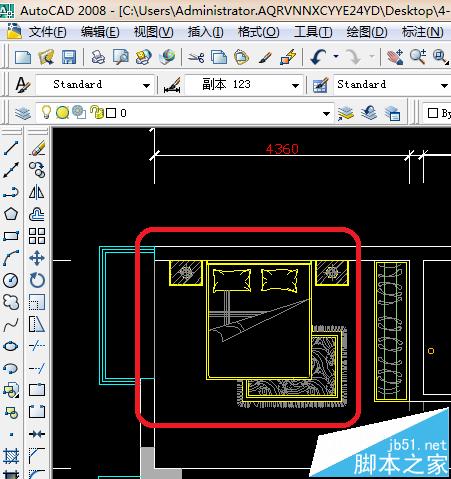Select the Rectangle tool
Screen dimensions: 451x479
click(11, 236)
